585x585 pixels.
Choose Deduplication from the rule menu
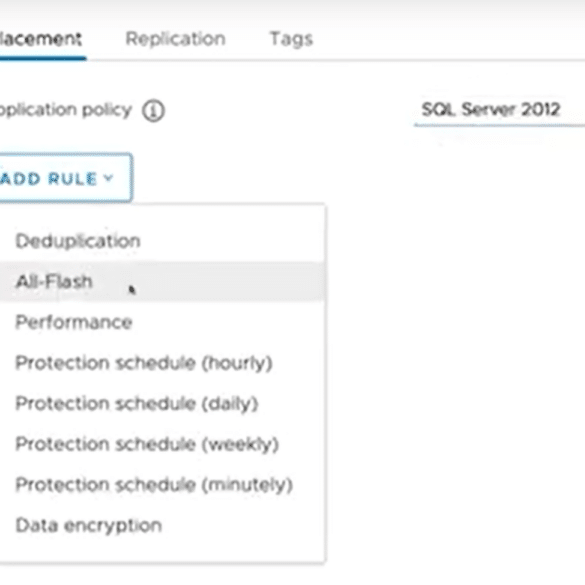click(x=162, y=241)
